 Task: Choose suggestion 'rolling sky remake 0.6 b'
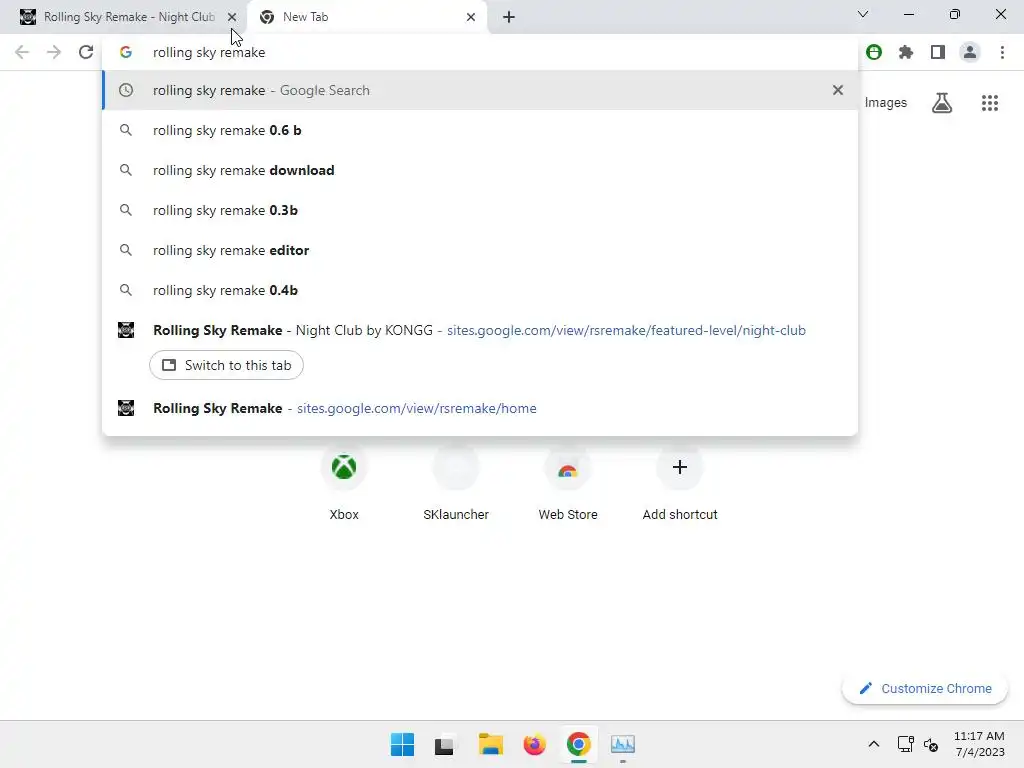point(480,131)
